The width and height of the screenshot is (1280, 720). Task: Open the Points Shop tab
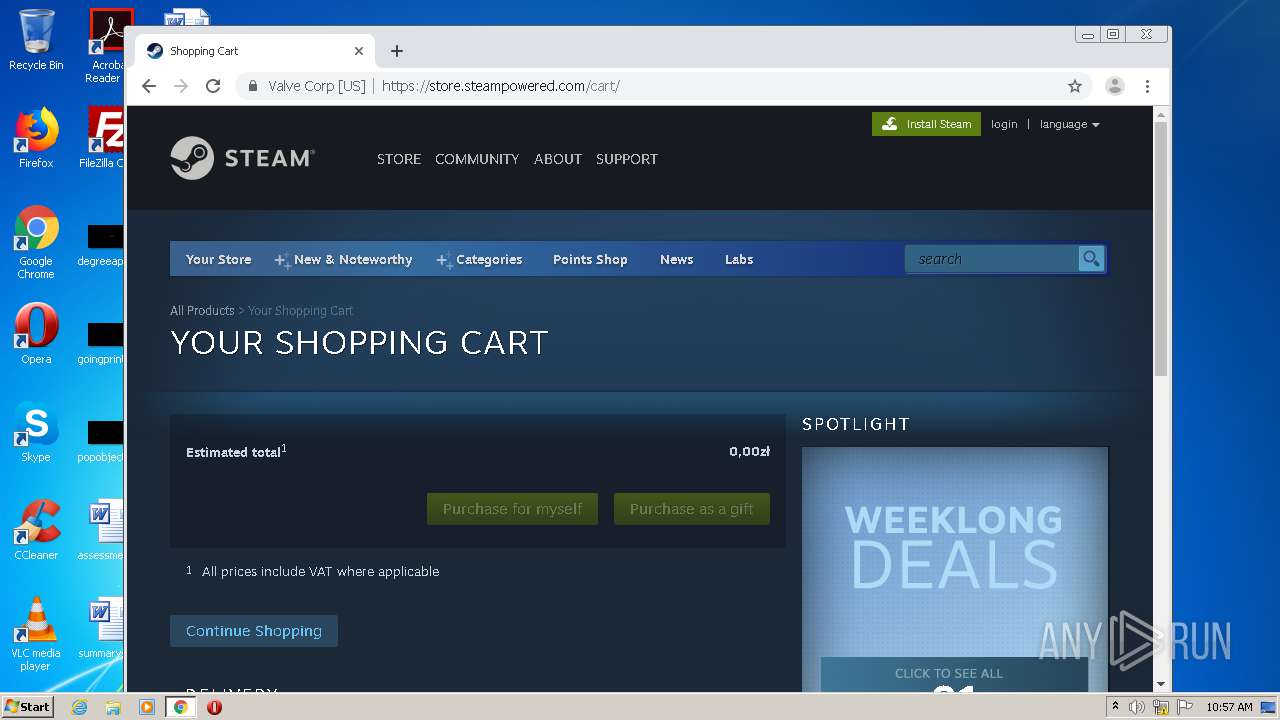(x=590, y=259)
